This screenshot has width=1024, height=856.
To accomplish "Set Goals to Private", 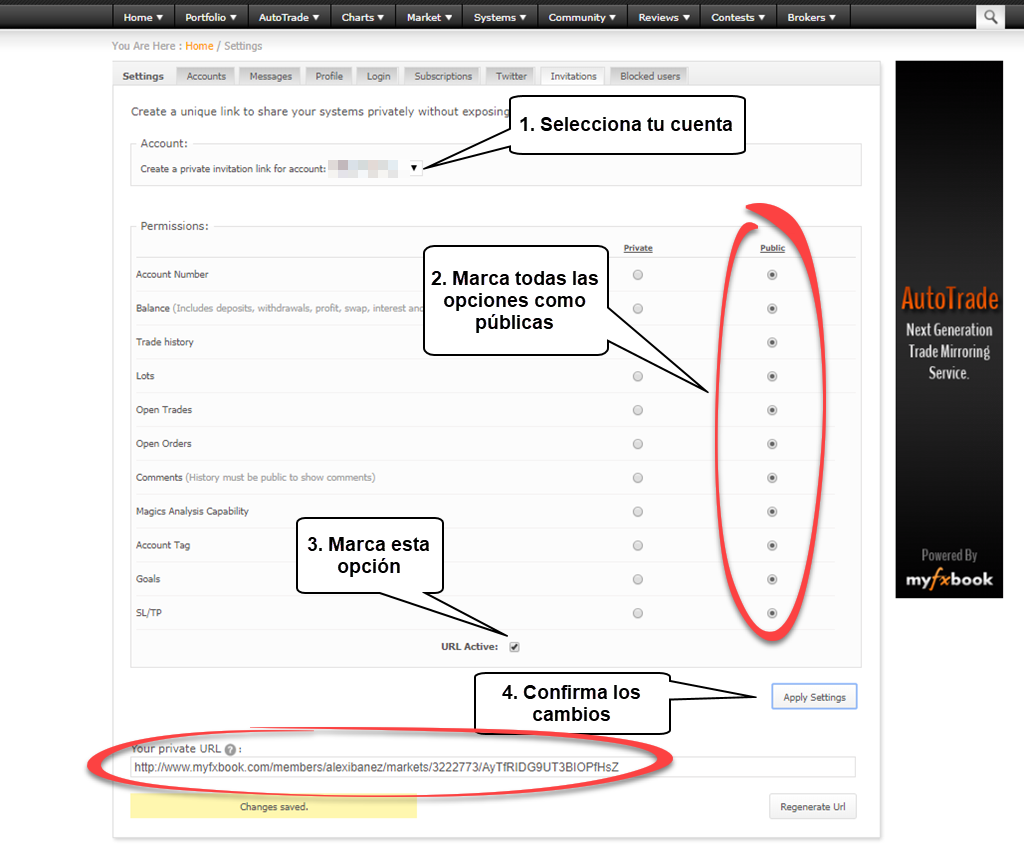I will 637,580.
